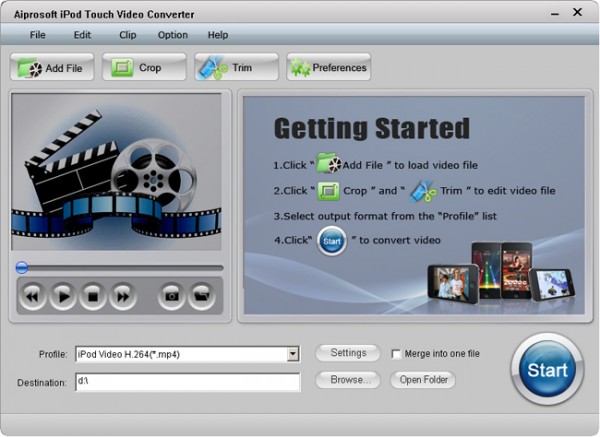Click the Settings button

[x=348, y=353]
